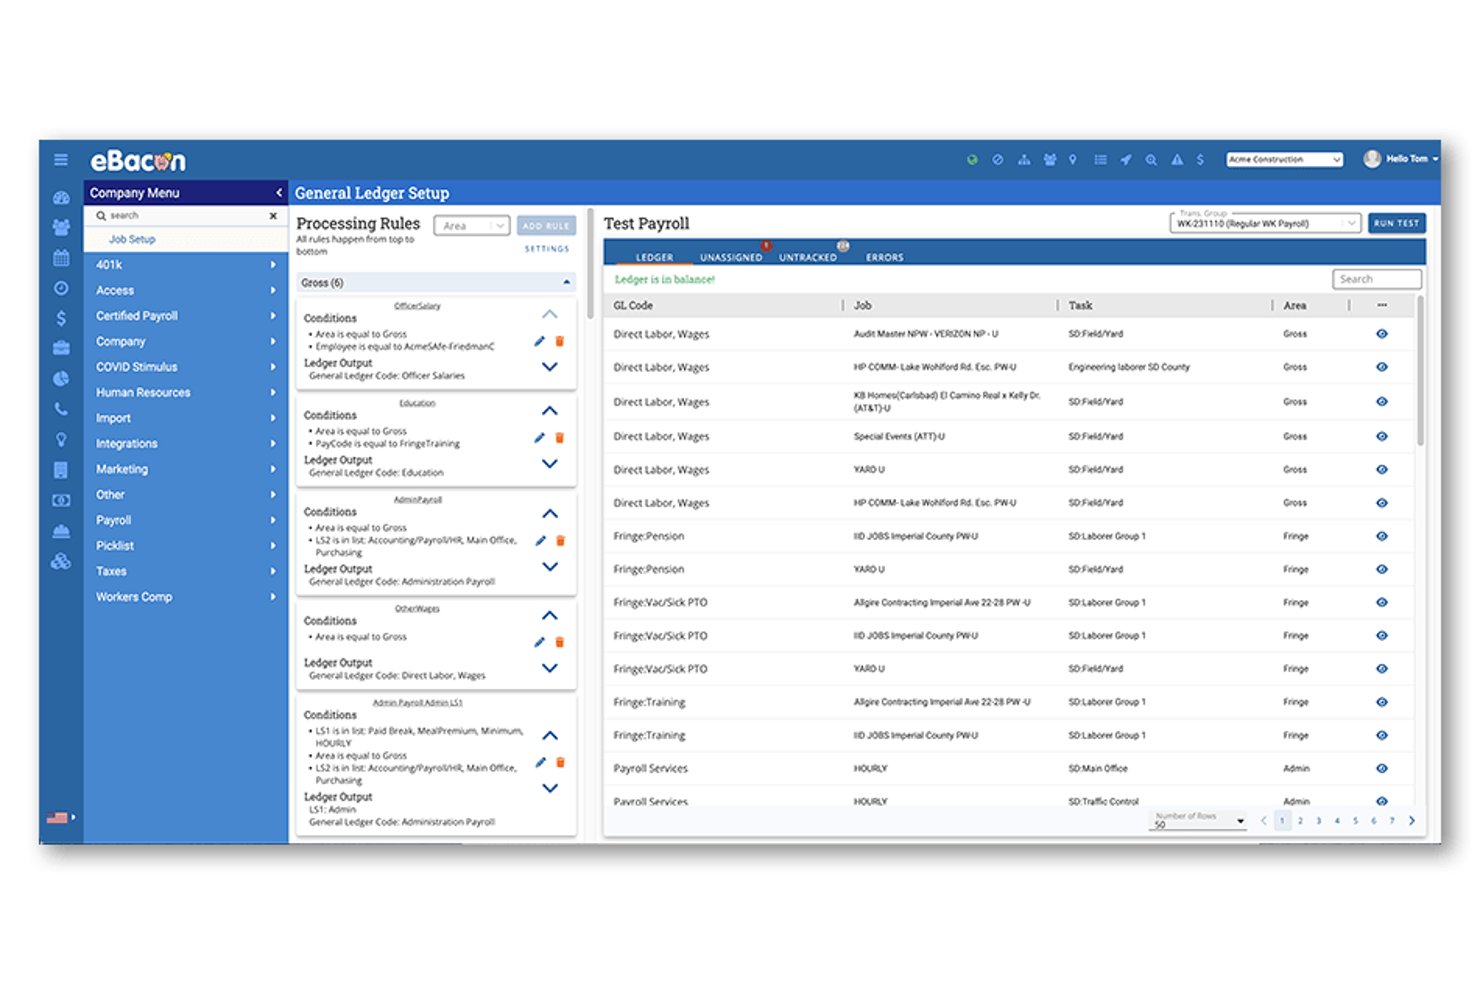The height and width of the screenshot is (987, 1480).
Task: Click the briefcase icon in left sidebar
Action: (61, 348)
